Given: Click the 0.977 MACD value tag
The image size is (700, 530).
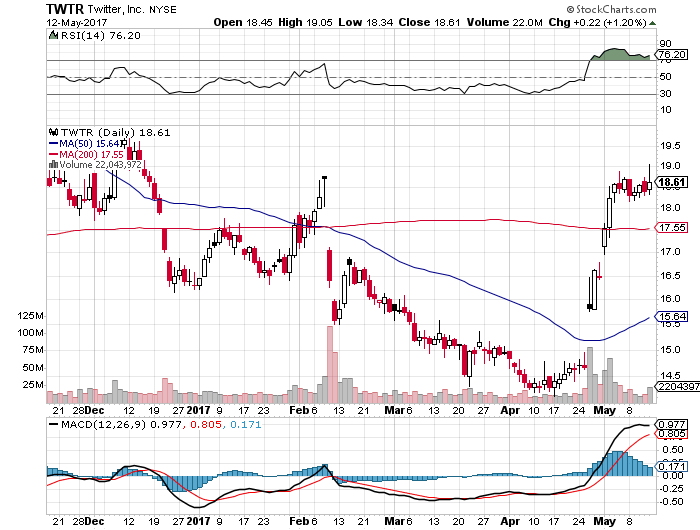Looking at the screenshot, I should [x=672, y=424].
